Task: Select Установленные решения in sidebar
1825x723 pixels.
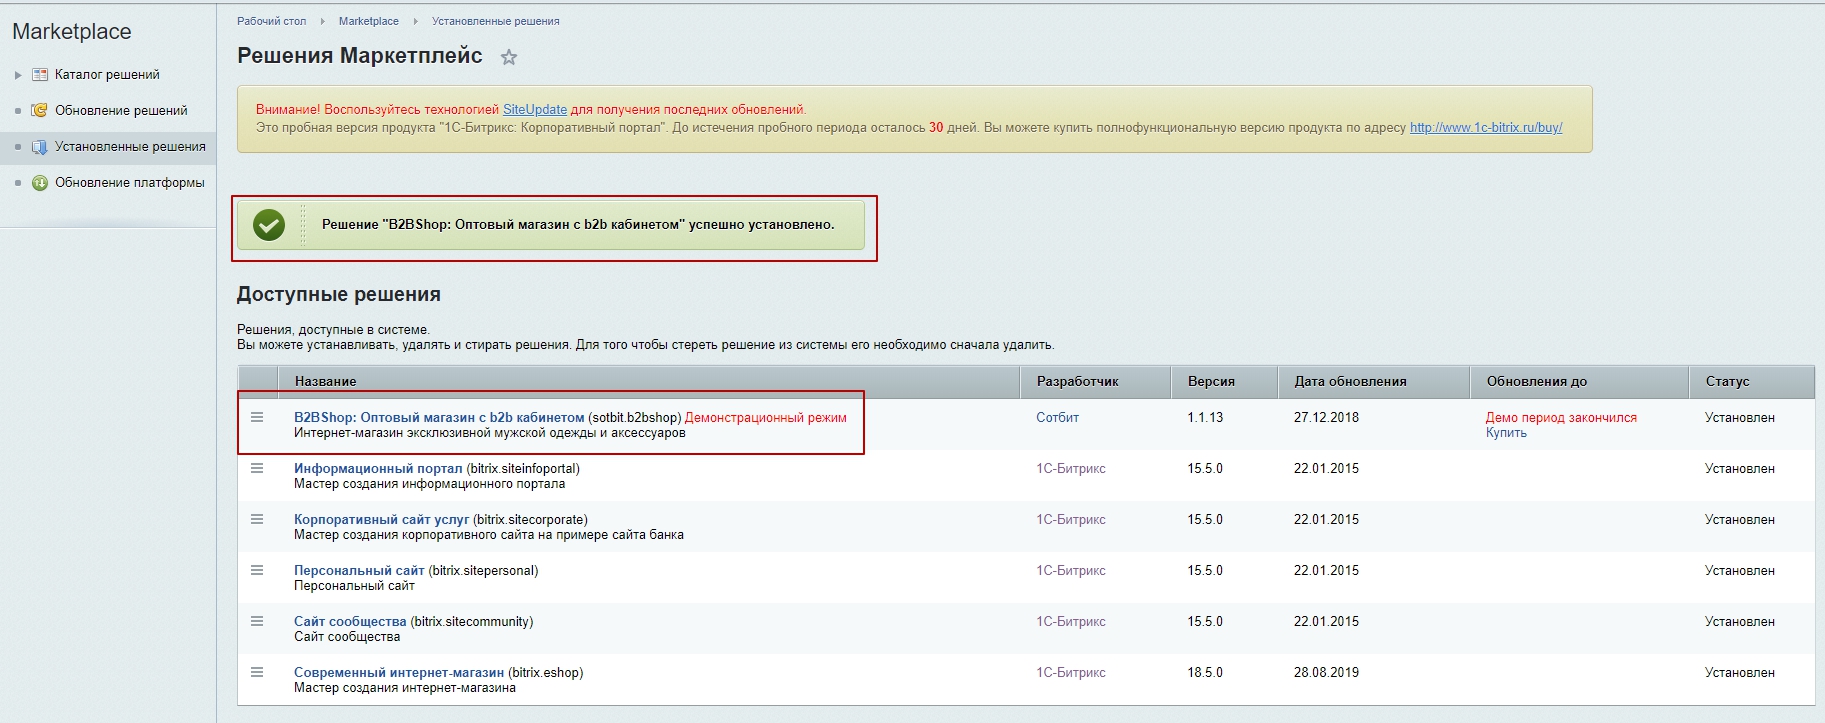Action: pos(130,147)
